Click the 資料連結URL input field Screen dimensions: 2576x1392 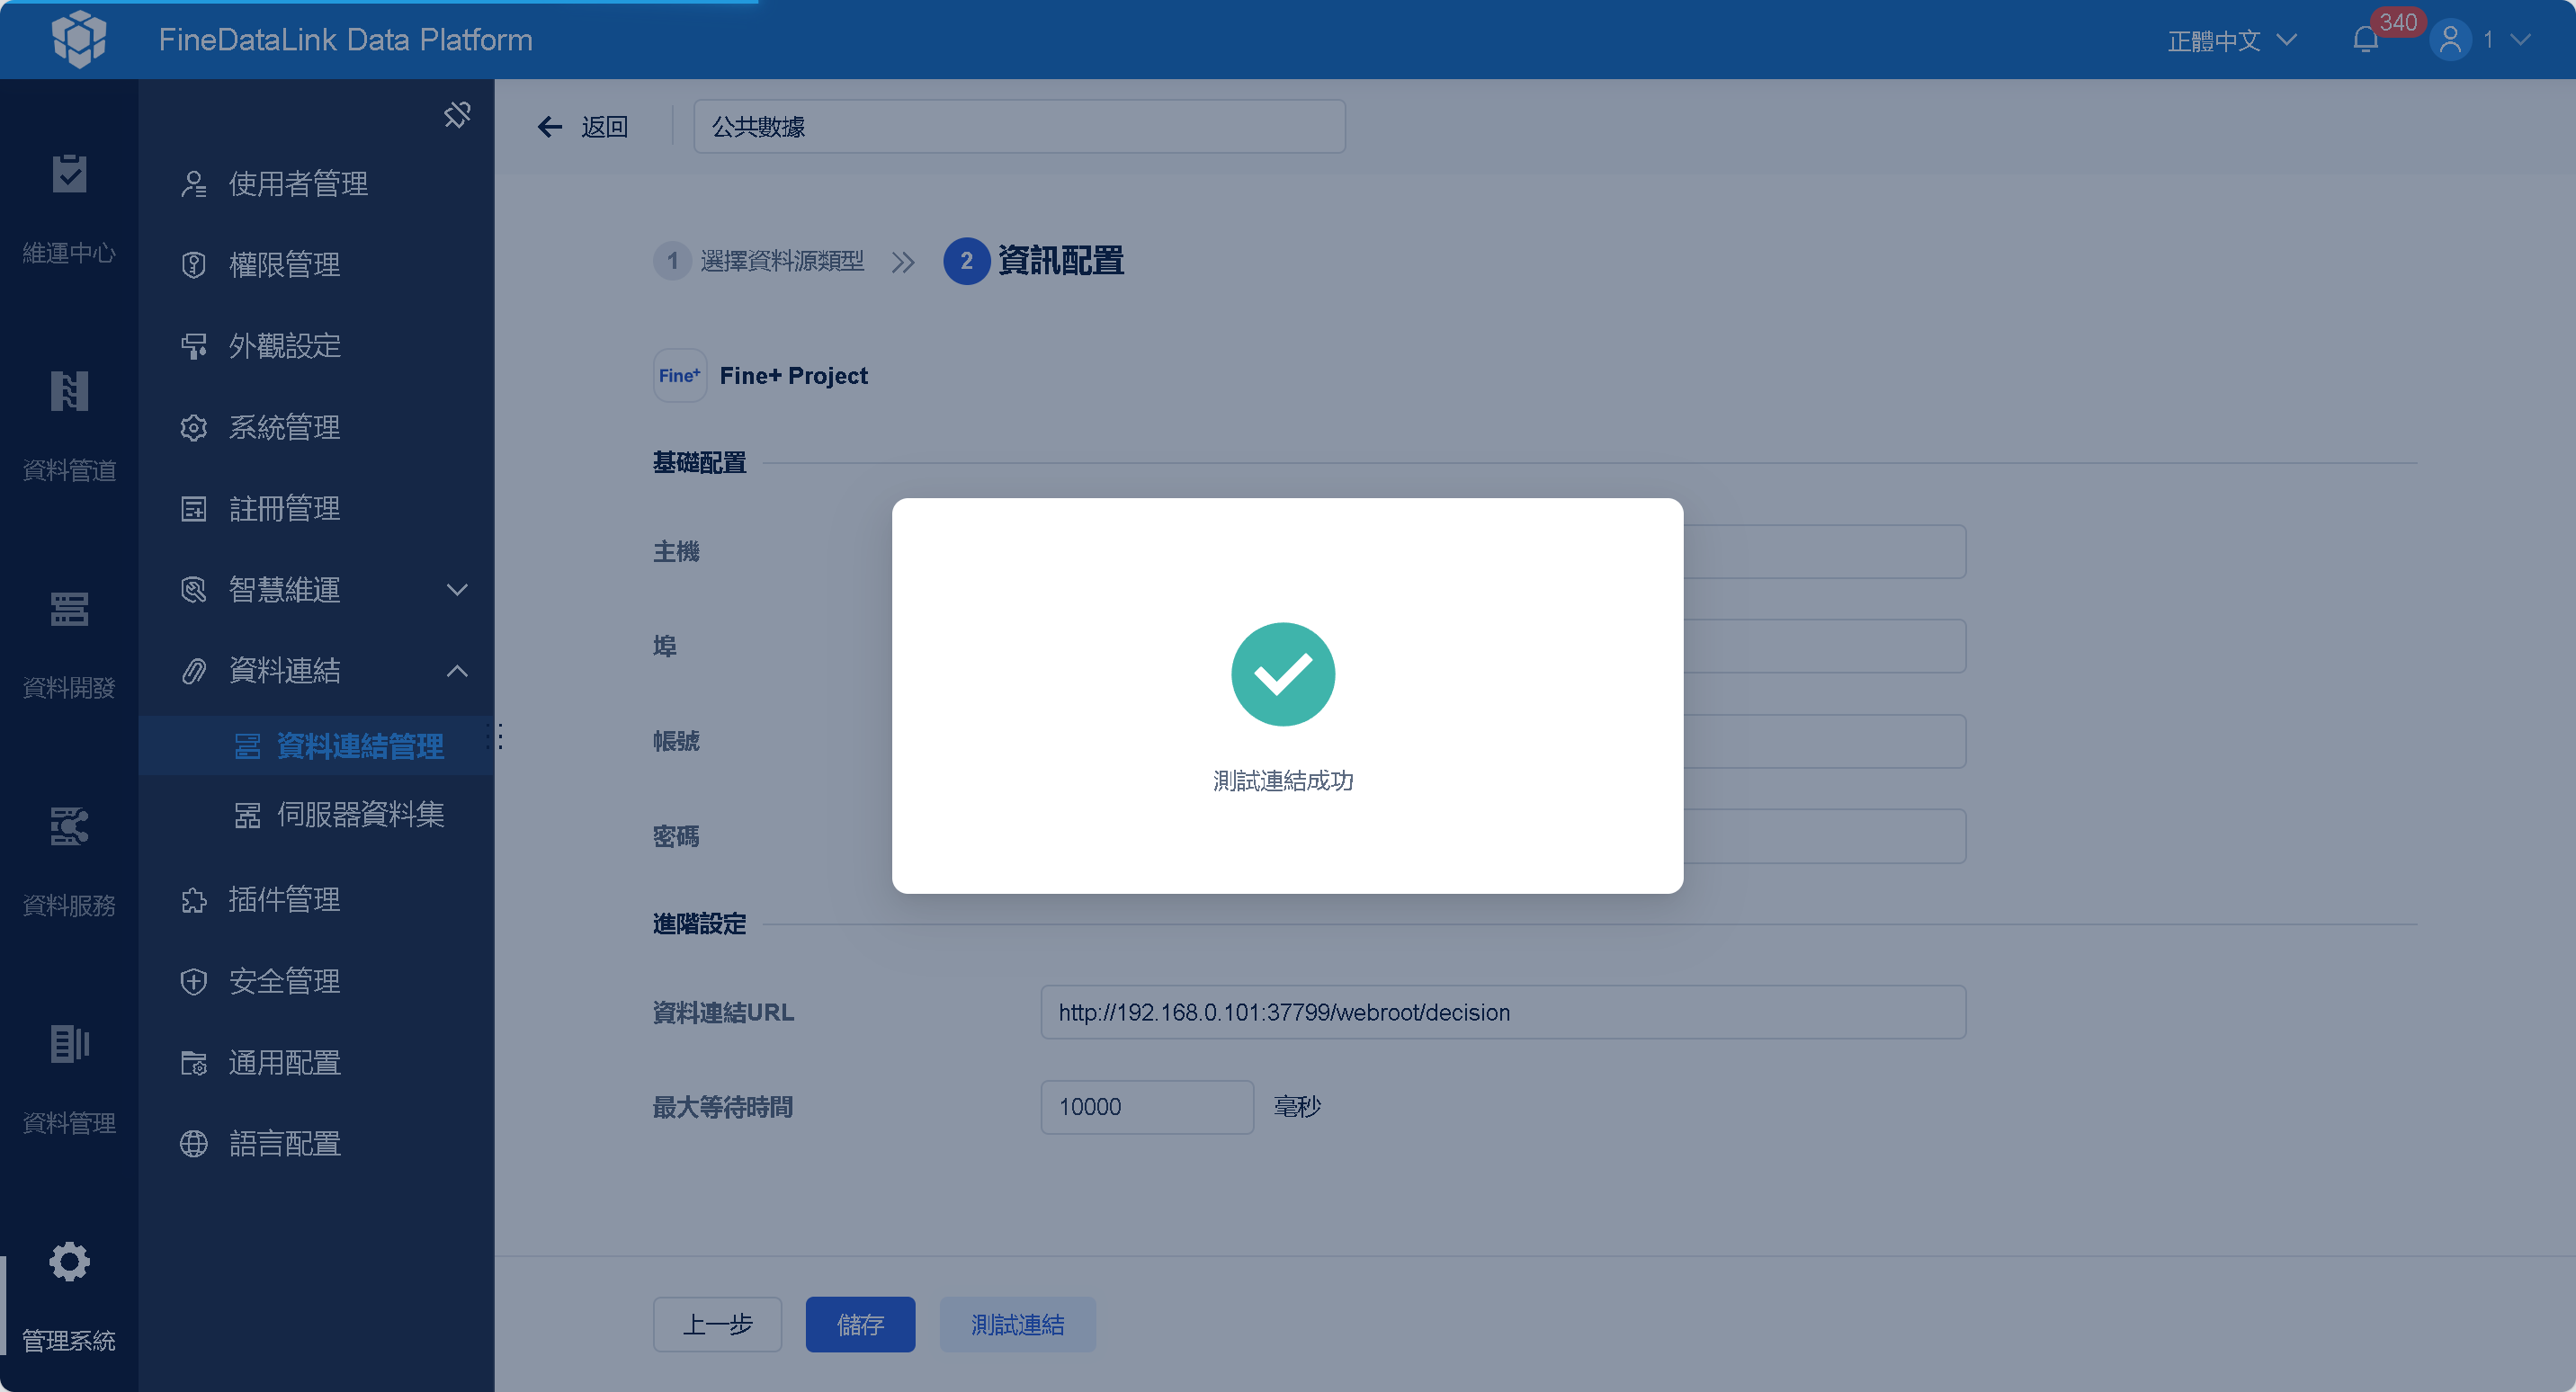pyautogui.click(x=1503, y=1012)
